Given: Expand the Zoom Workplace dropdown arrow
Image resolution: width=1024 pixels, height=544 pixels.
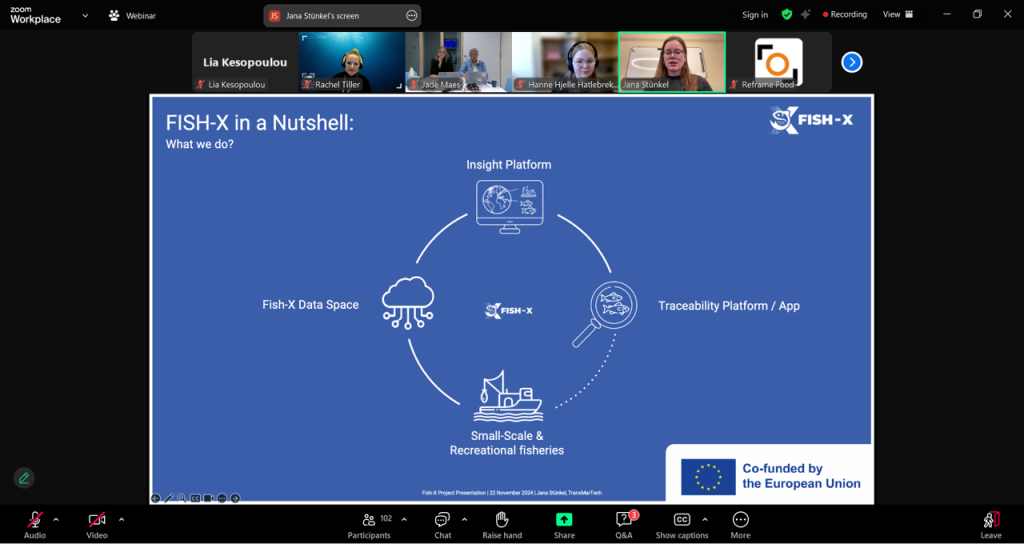Looking at the screenshot, I should pos(85,15).
